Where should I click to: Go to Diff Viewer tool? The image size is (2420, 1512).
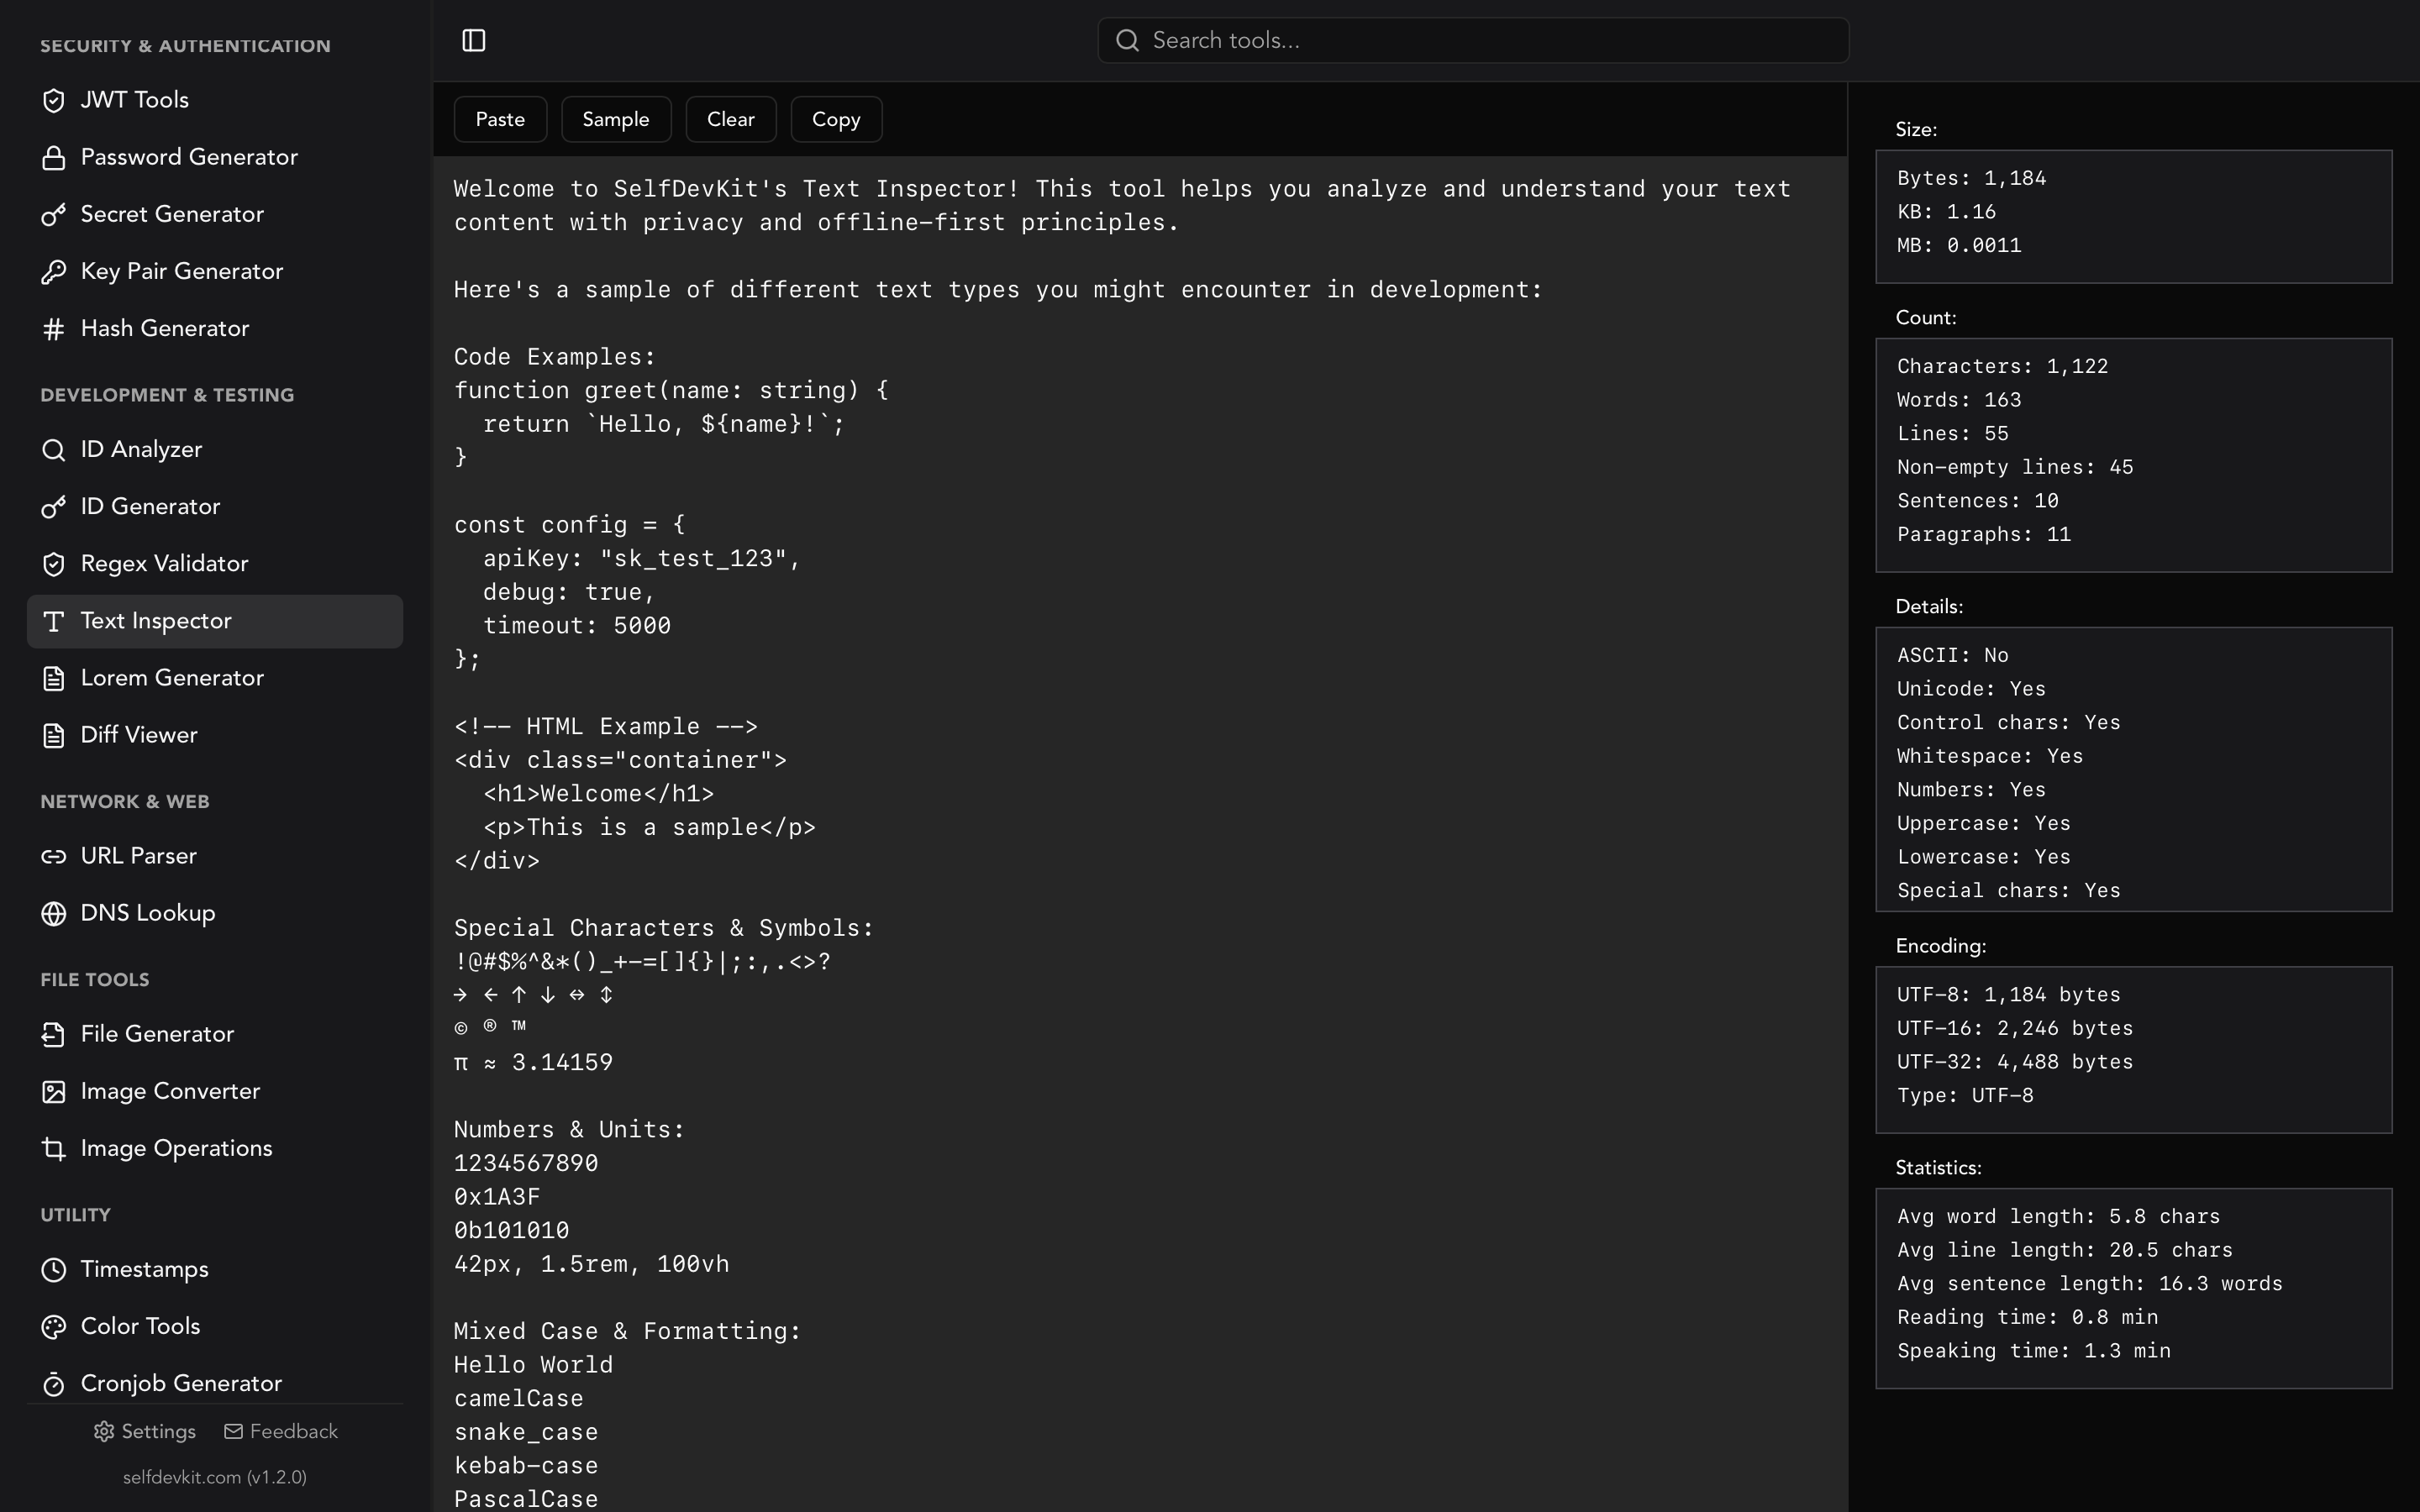click(x=215, y=735)
